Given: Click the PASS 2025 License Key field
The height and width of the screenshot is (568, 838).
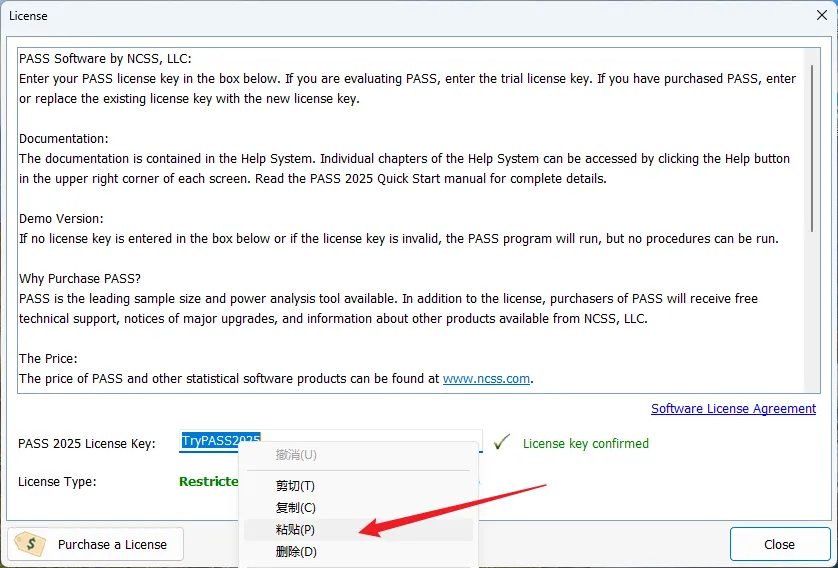Looking at the screenshot, I should point(331,441).
